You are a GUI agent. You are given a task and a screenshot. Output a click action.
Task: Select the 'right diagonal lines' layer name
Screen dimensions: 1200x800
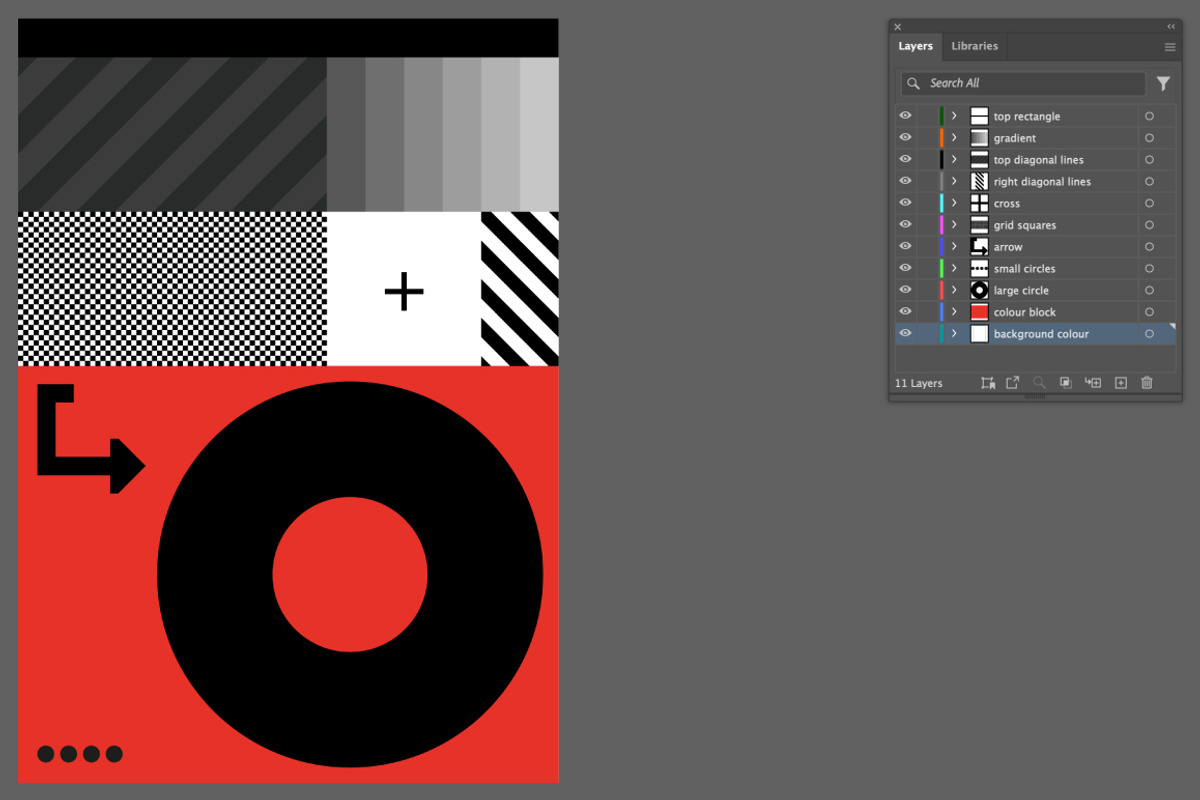coord(1042,182)
